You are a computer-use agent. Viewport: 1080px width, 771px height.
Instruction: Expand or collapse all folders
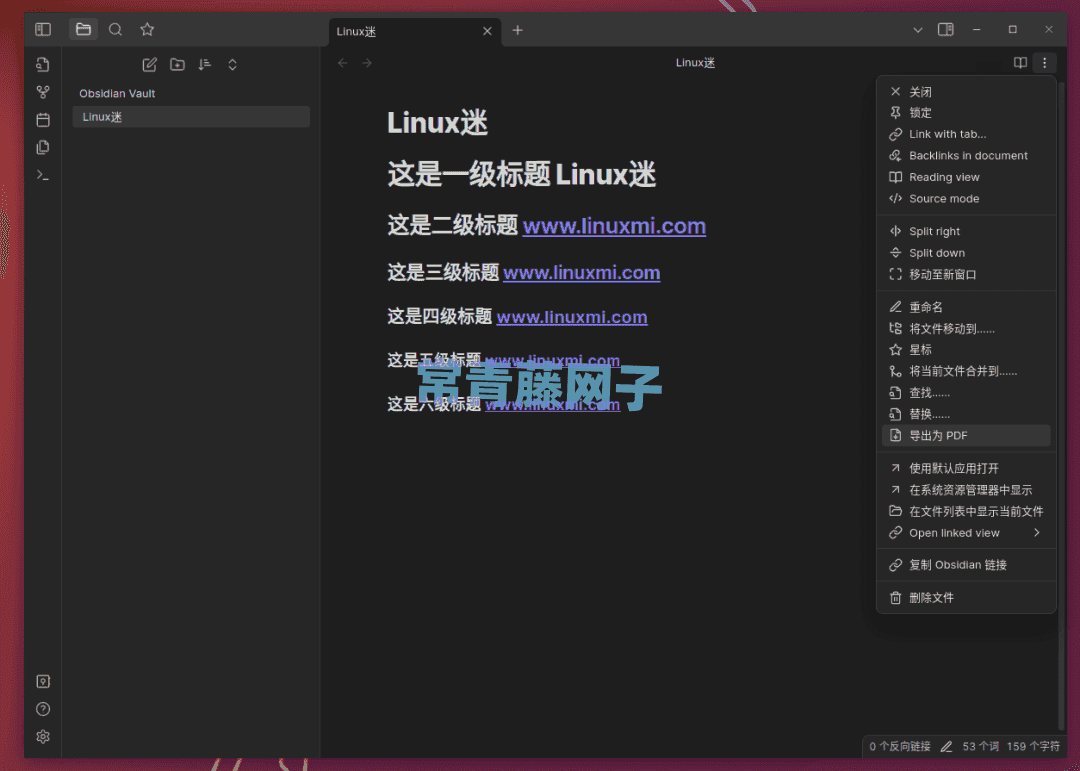pyautogui.click(x=232, y=65)
